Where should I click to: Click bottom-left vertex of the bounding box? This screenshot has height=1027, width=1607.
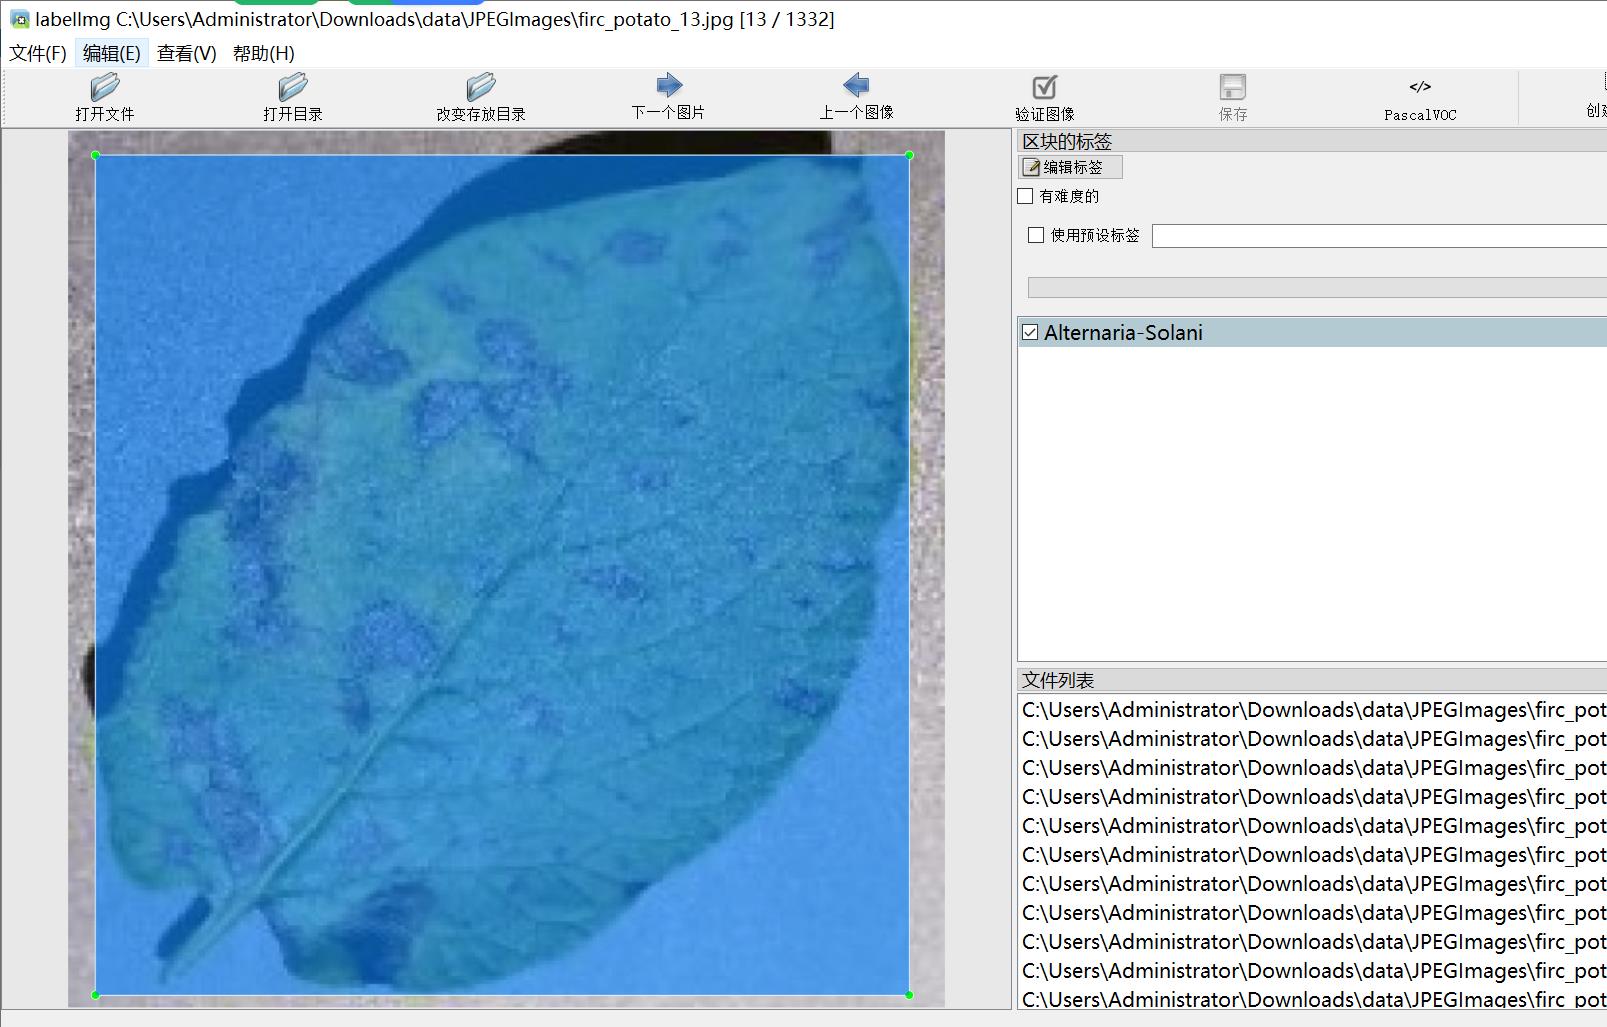pyautogui.click(x=96, y=995)
